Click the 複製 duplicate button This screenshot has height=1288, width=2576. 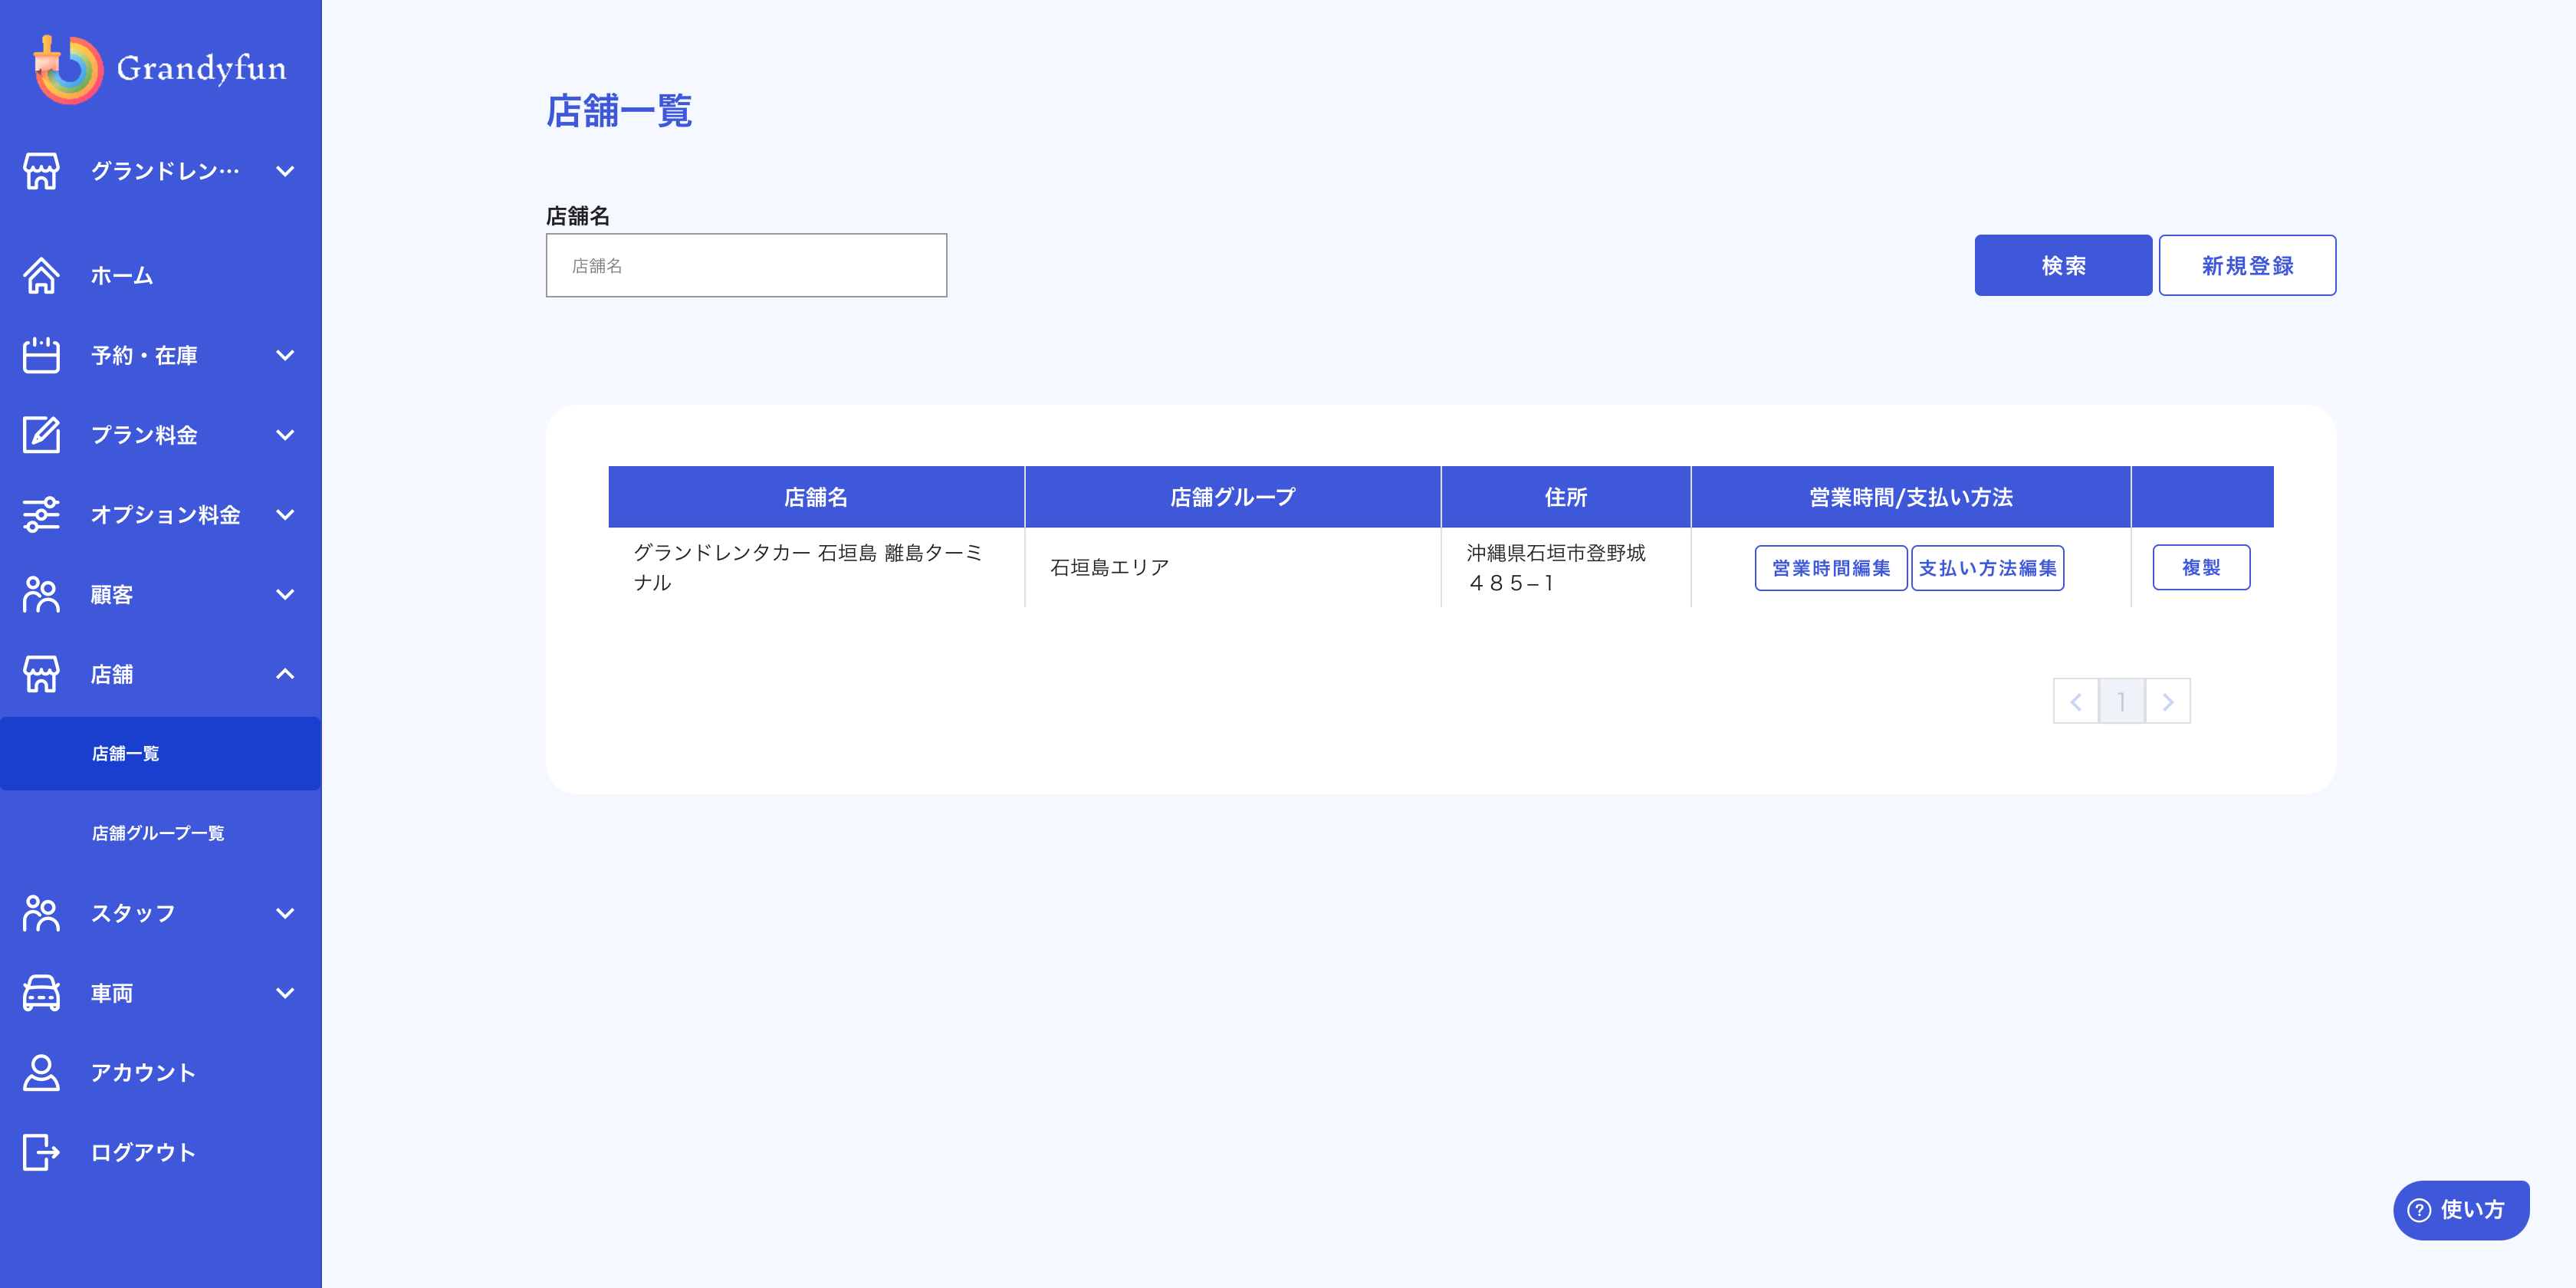(x=2201, y=567)
